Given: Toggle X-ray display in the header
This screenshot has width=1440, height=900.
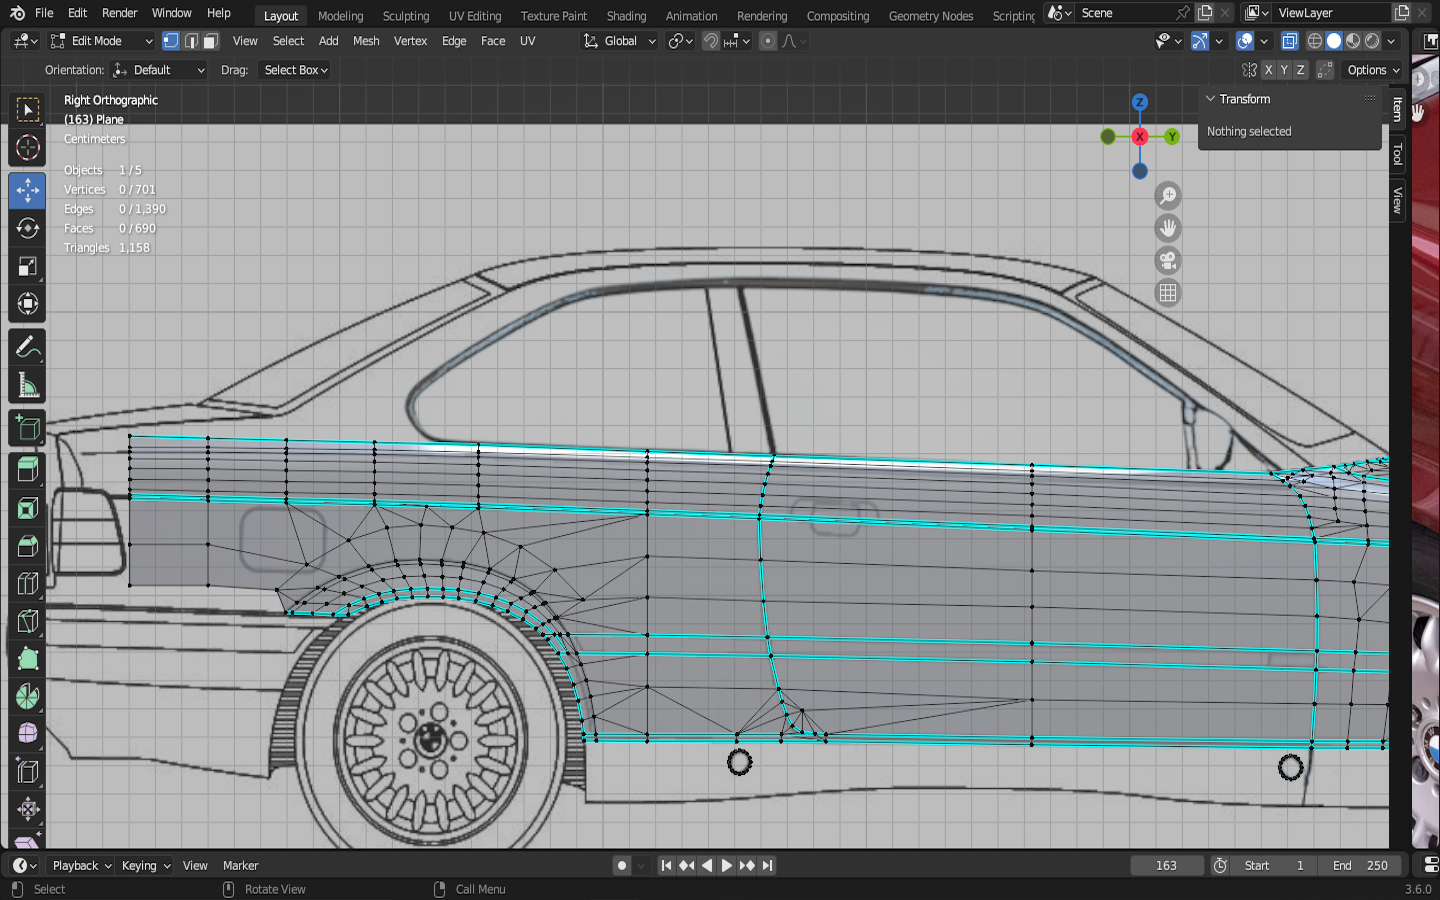Looking at the screenshot, I should pos(1290,41).
